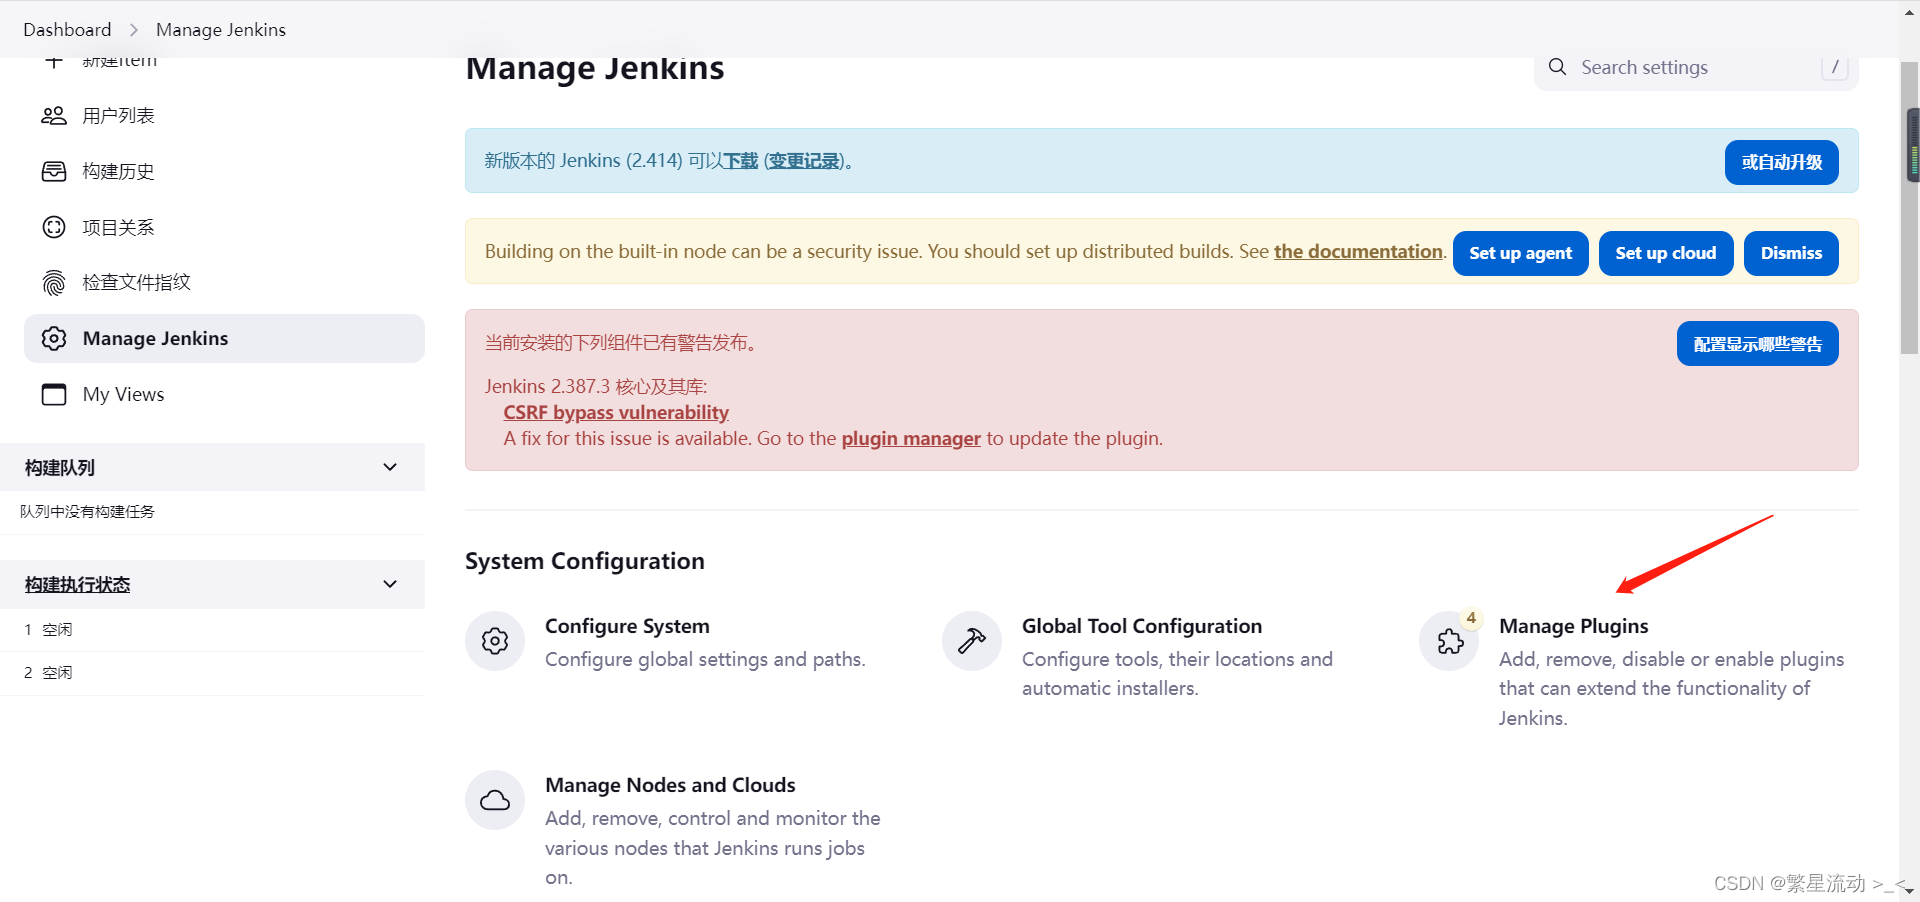Click Jenkins 2.387.3 核心及其库 text
Viewport: 1920px width, 902px height.
pos(596,387)
